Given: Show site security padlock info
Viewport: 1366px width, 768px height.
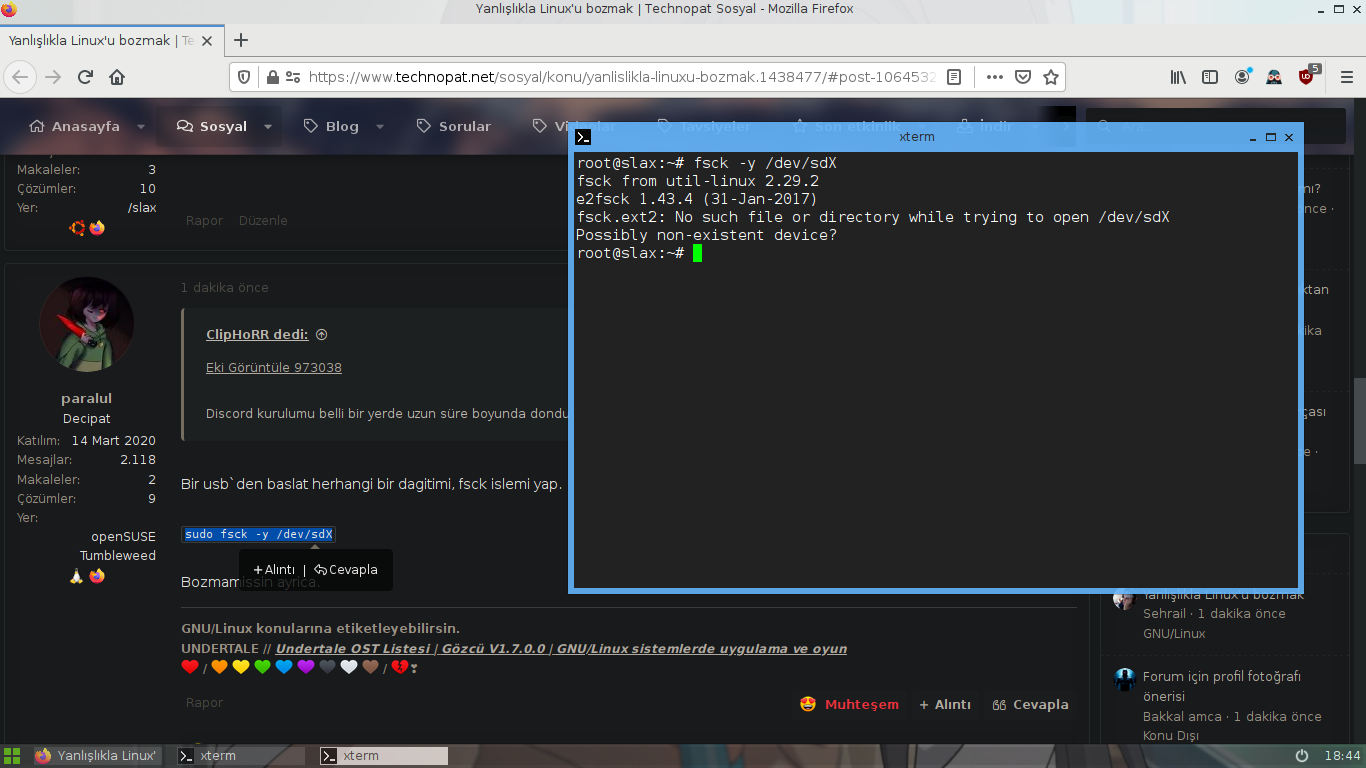Looking at the screenshot, I should 270,77.
